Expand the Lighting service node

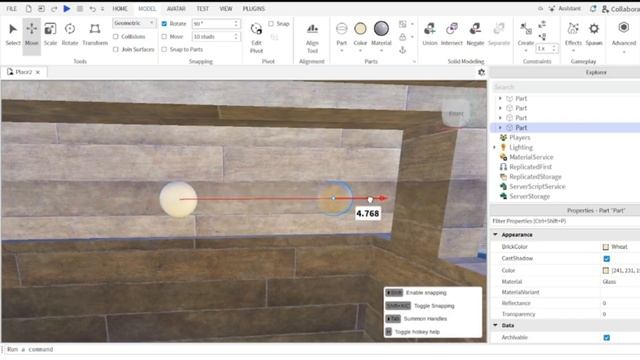[494, 147]
